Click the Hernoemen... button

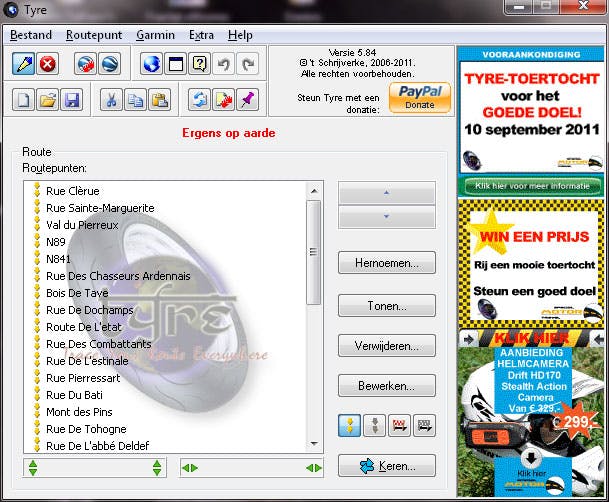pos(387,263)
